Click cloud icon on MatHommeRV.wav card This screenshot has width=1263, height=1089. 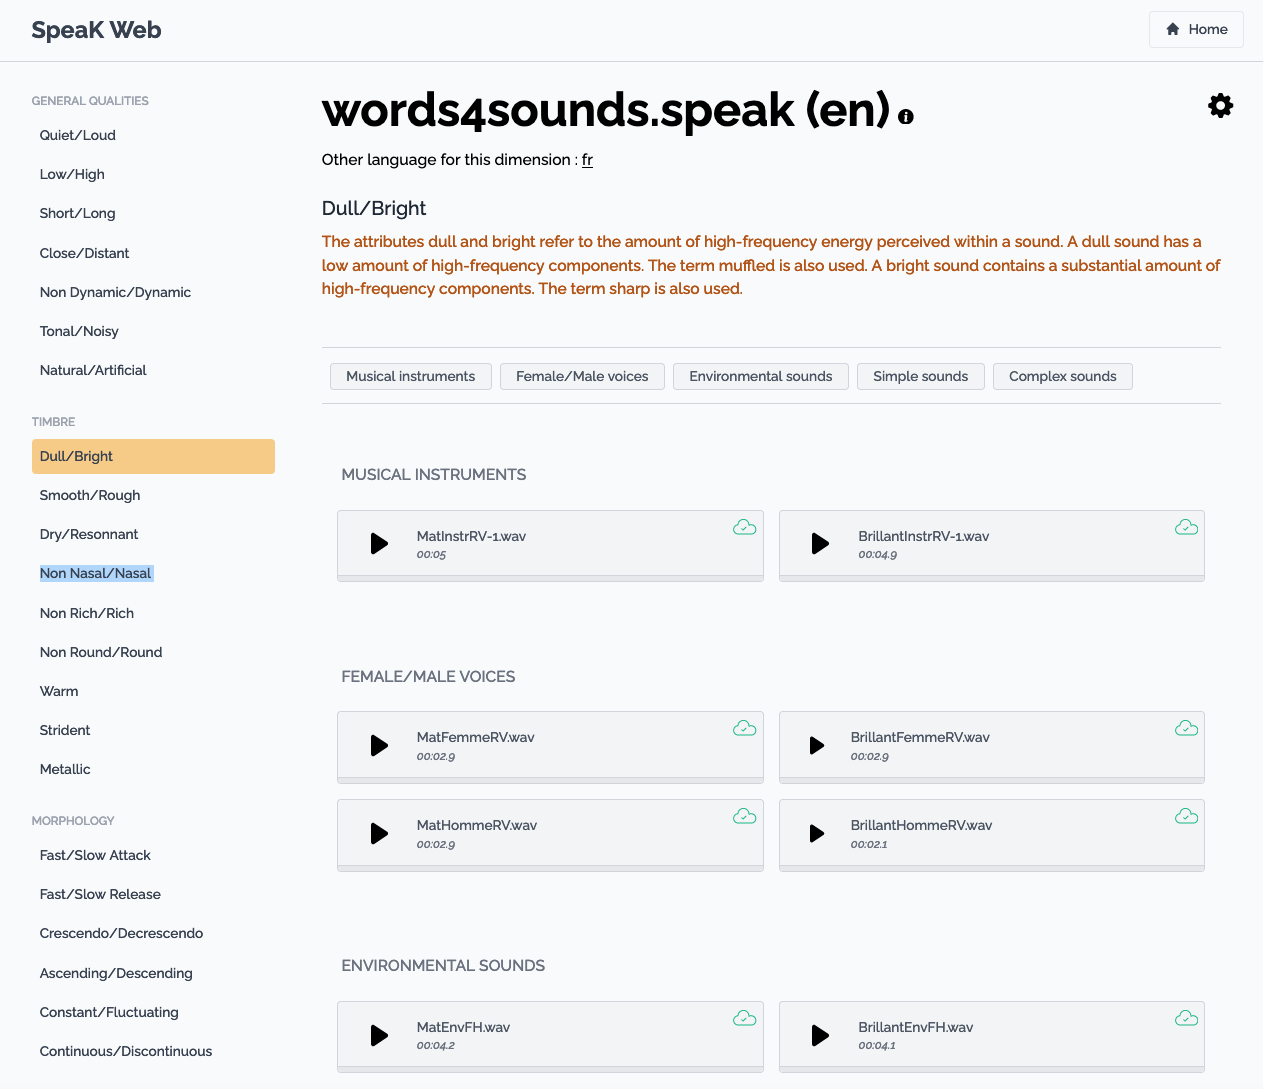pyautogui.click(x=744, y=816)
